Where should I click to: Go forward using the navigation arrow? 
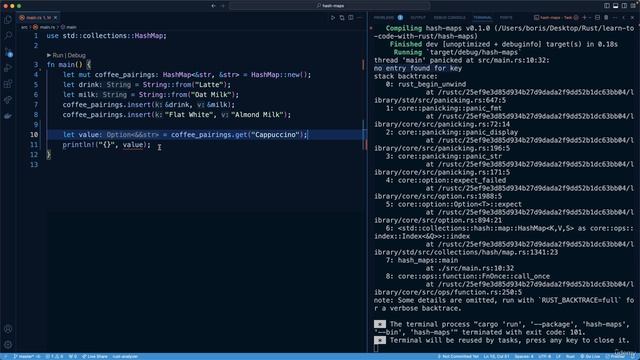click(x=223, y=6)
